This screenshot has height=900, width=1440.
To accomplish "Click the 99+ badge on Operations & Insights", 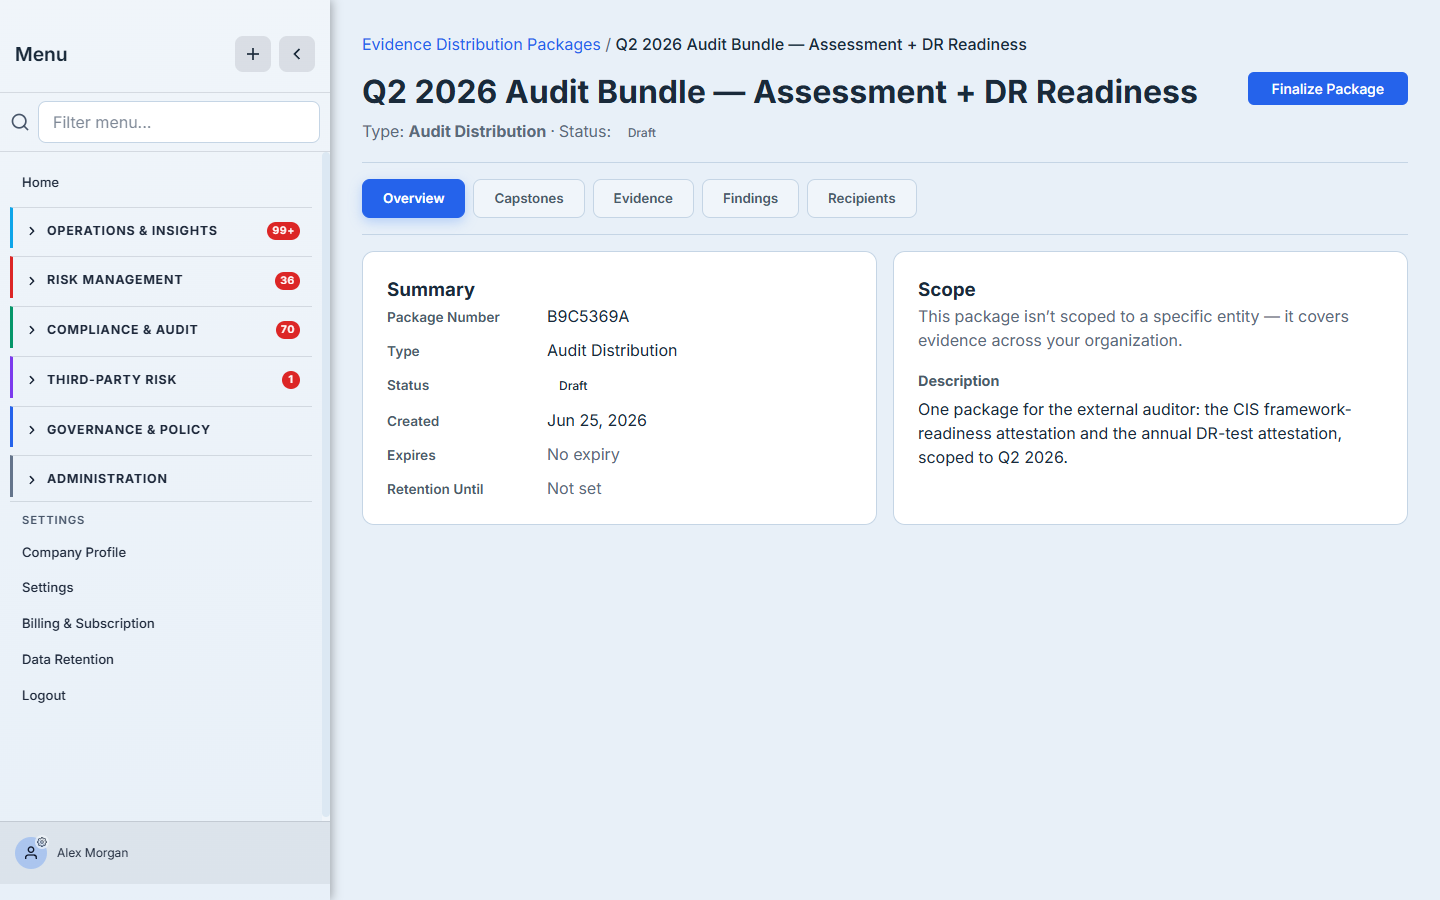I will (x=283, y=231).
